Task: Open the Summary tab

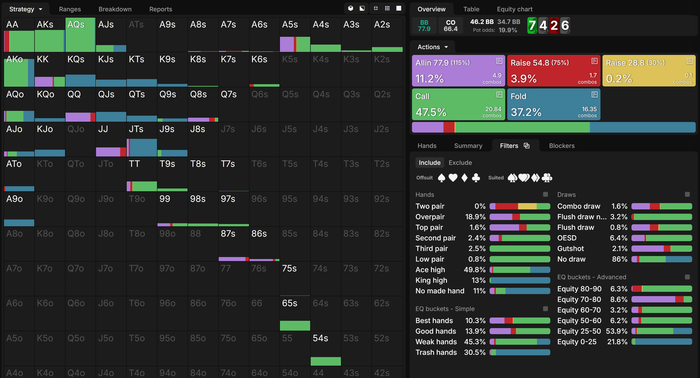Action: point(468,146)
